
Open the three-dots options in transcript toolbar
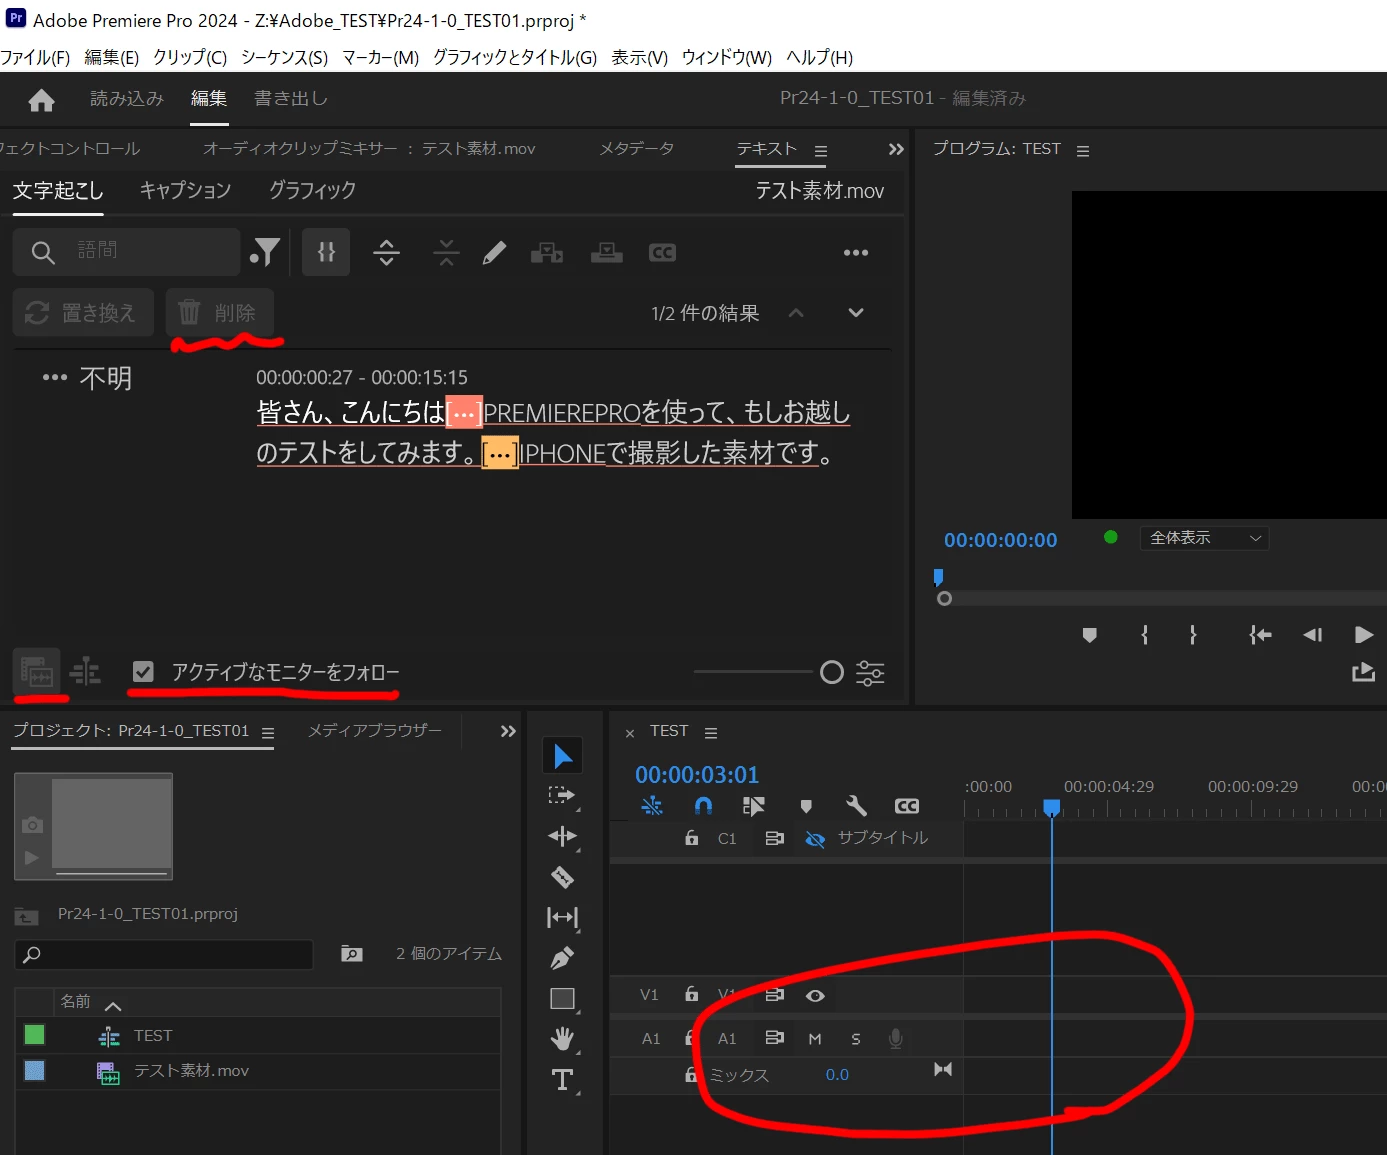856,253
